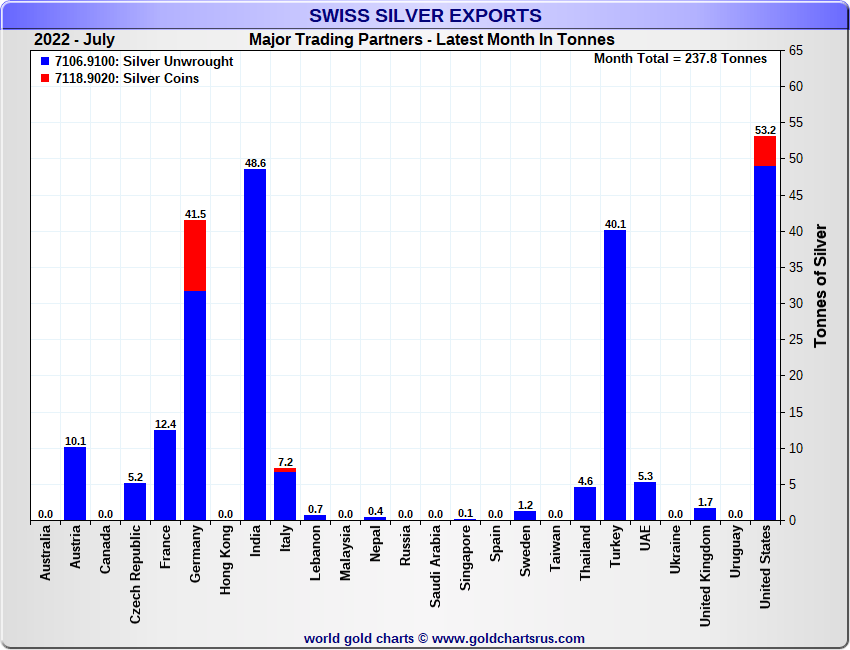Click the Swiss Silver Exports chart title

point(425,15)
